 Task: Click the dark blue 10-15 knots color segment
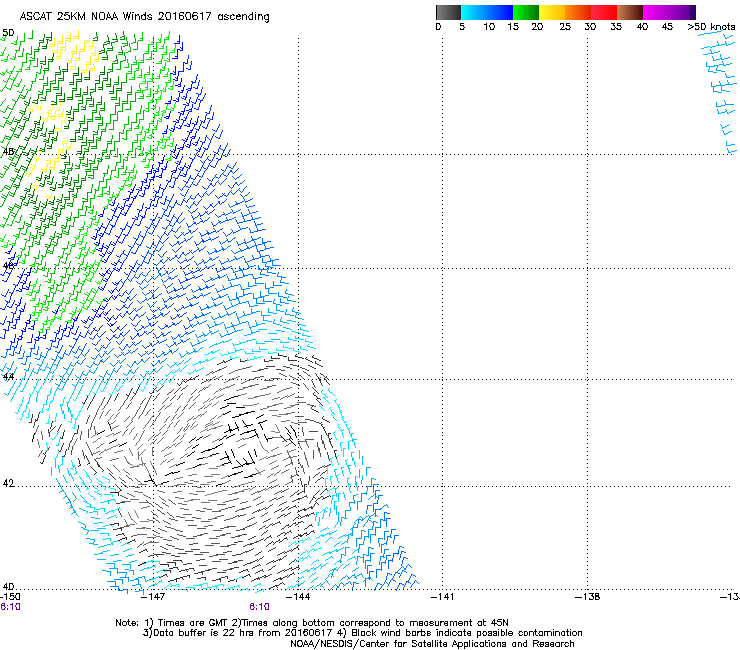tap(500, 12)
